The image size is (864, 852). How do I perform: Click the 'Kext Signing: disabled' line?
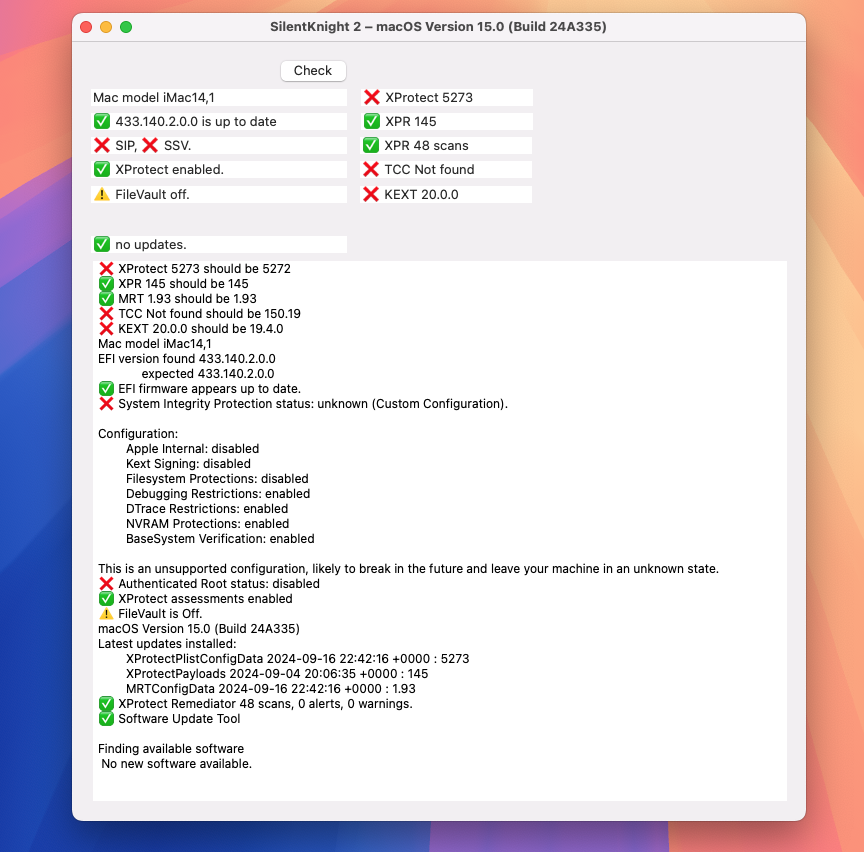tap(188, 463)
